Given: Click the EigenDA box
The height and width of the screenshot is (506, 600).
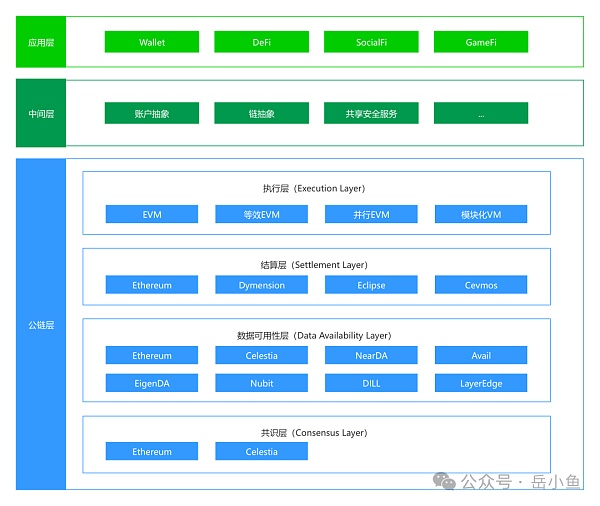Looking at the screenshot, I should pyautogui.click(x=152, y=383).
